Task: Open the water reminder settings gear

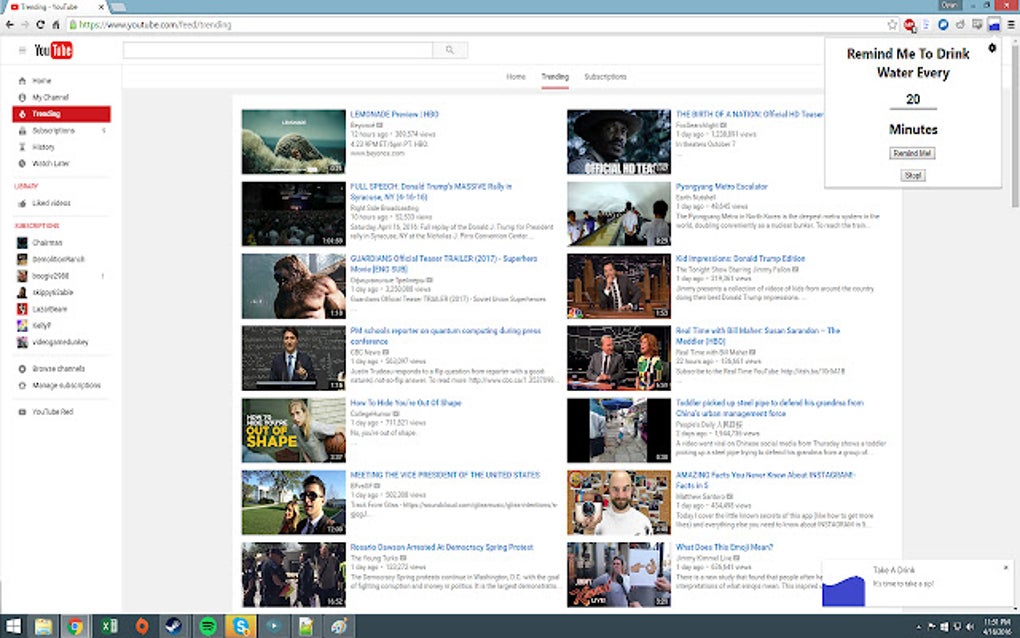Action: click(x=992, y=47)
